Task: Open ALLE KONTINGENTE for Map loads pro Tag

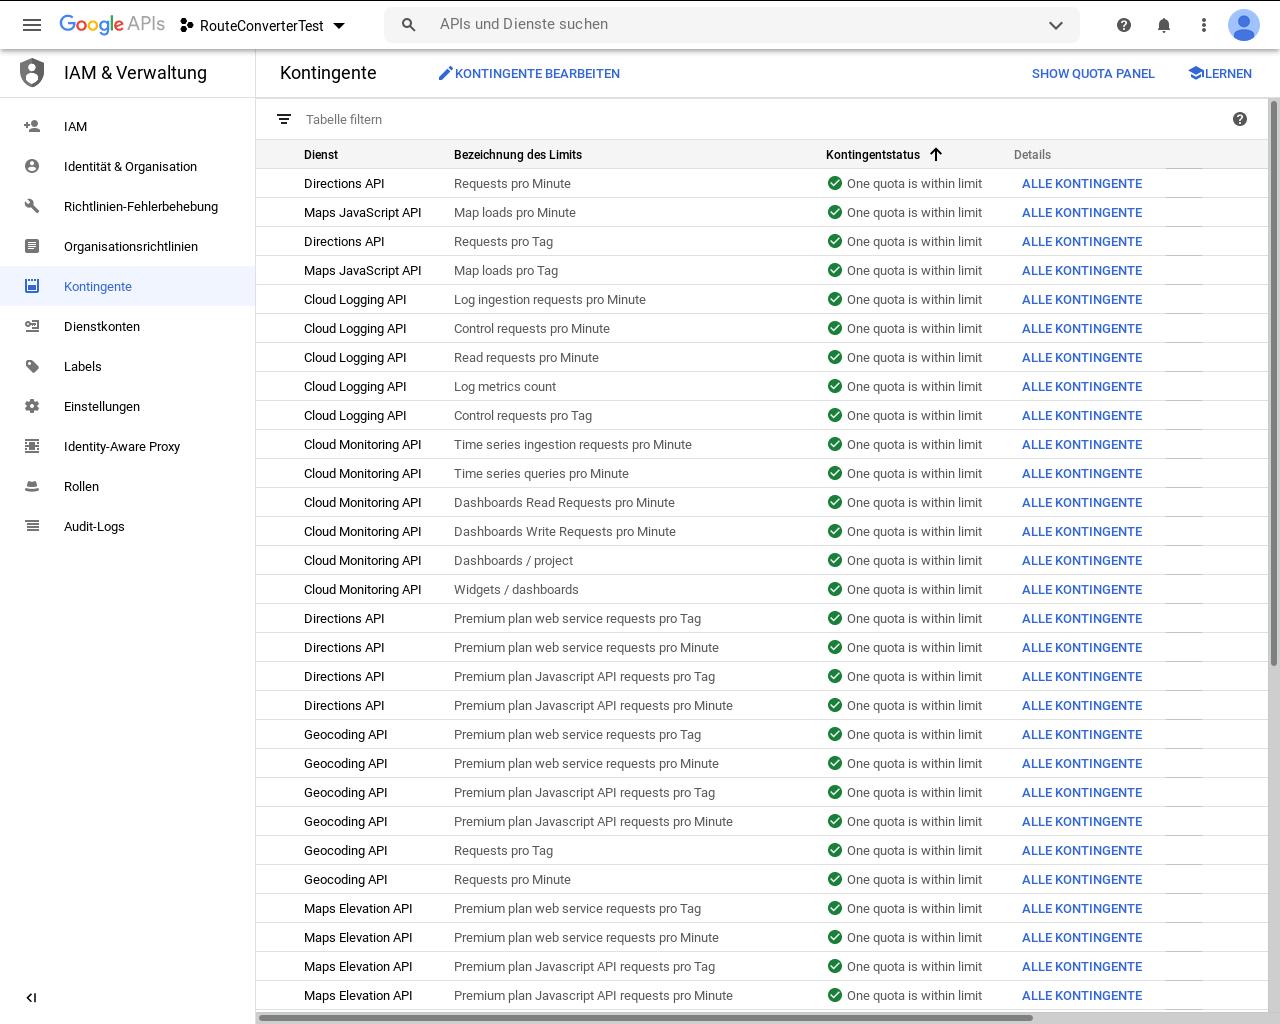Action: 1082,271
